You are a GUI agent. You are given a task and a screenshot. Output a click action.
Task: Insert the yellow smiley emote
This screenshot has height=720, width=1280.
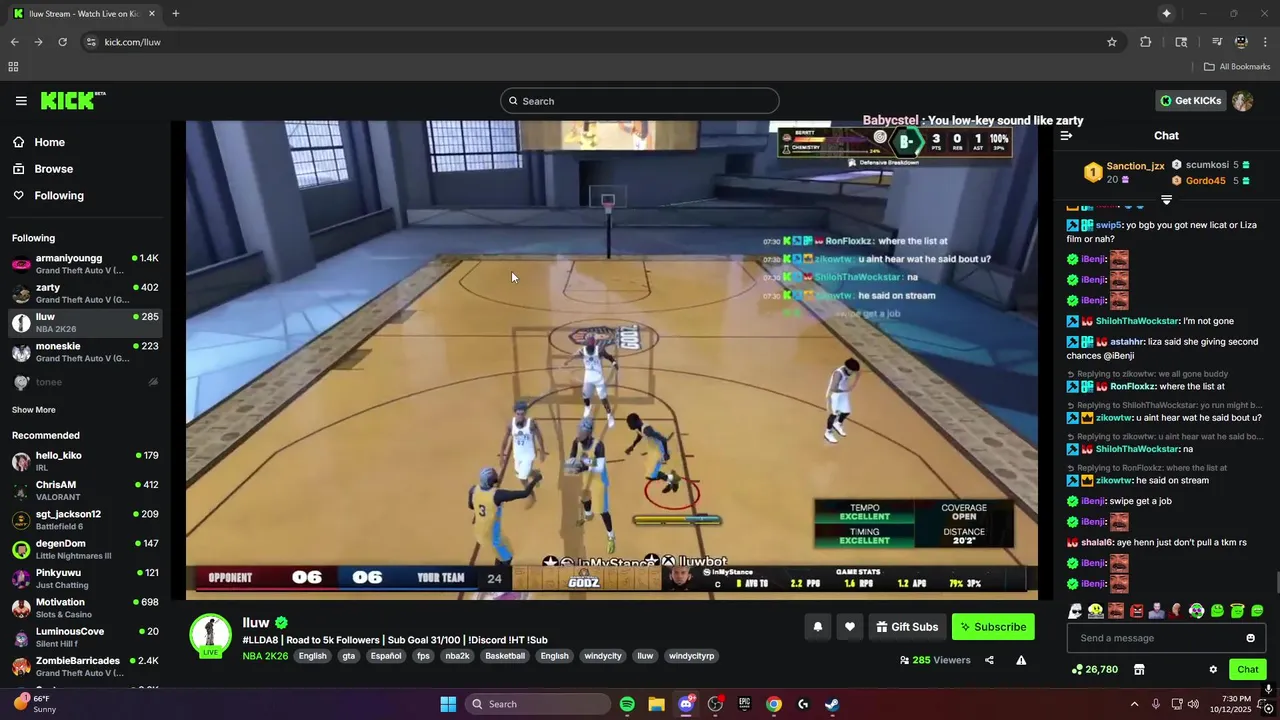coord(1095,611)
